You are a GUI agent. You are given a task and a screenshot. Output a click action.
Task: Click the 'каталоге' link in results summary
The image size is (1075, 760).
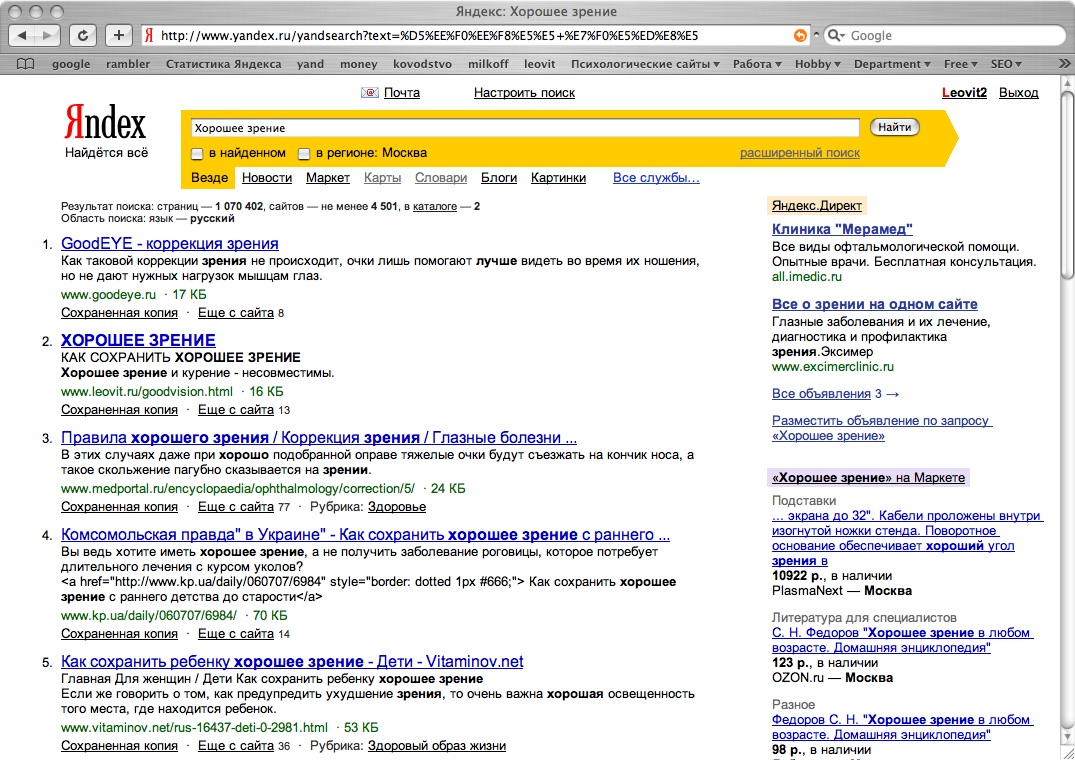[x=435, y=206]
